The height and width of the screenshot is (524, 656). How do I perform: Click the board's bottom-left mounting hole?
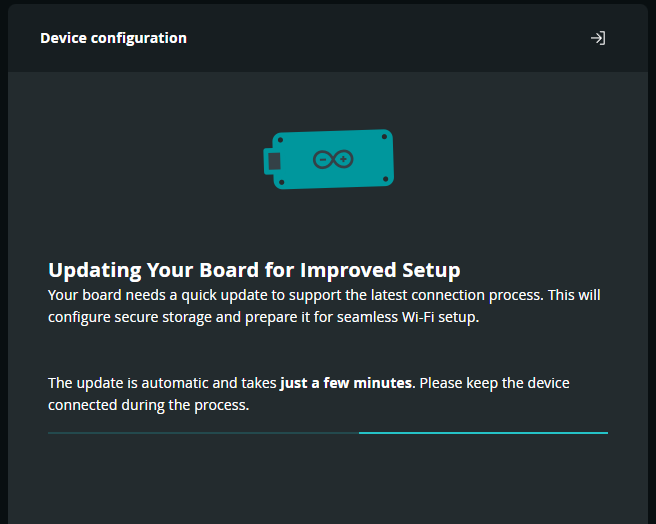[282, 182]
